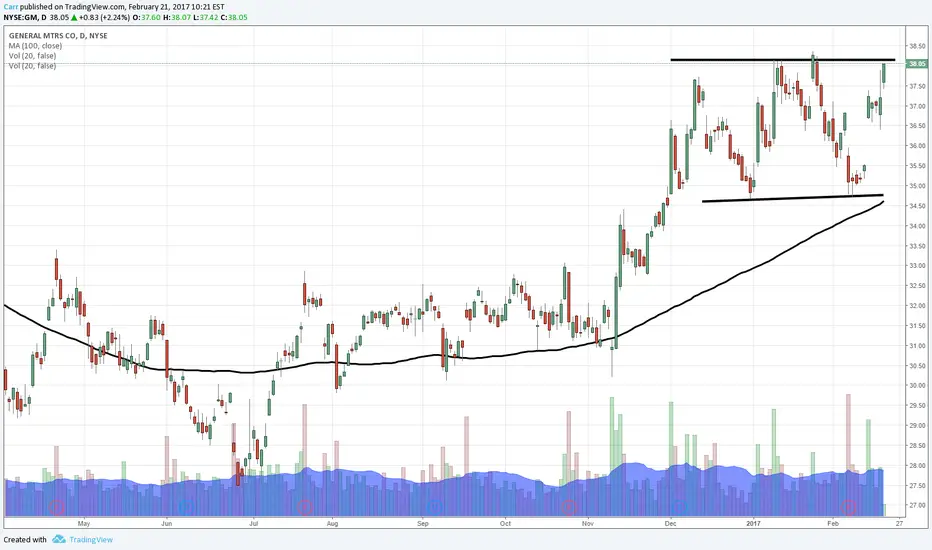Click the 2017 date axis label
Viewport: 932px width, 550px height.
(753, 524)
